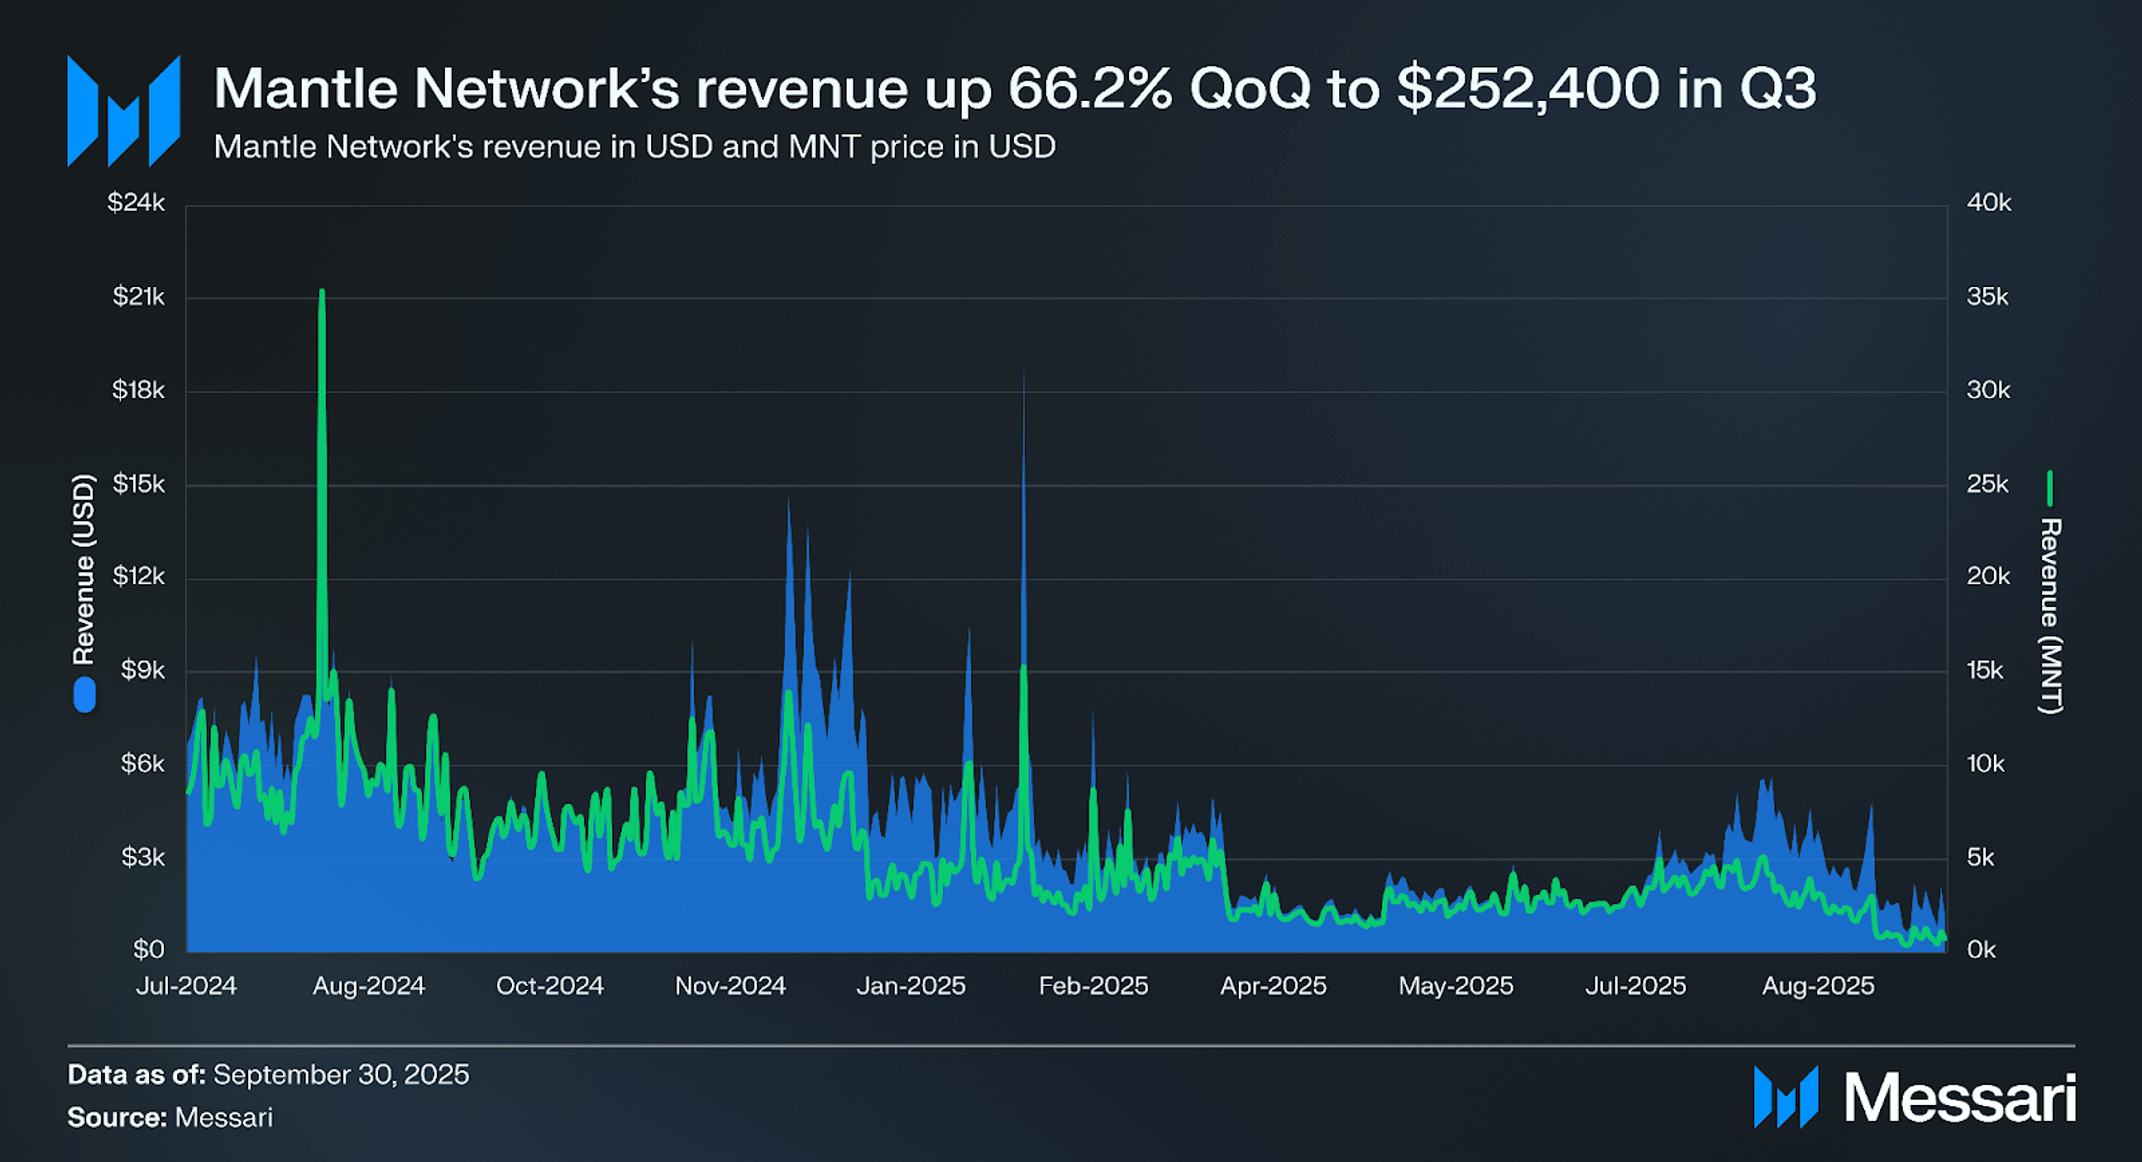2142x1162 pixels.
Task: Select the Jul-2024 x-axis label
Action: (186, 986)
